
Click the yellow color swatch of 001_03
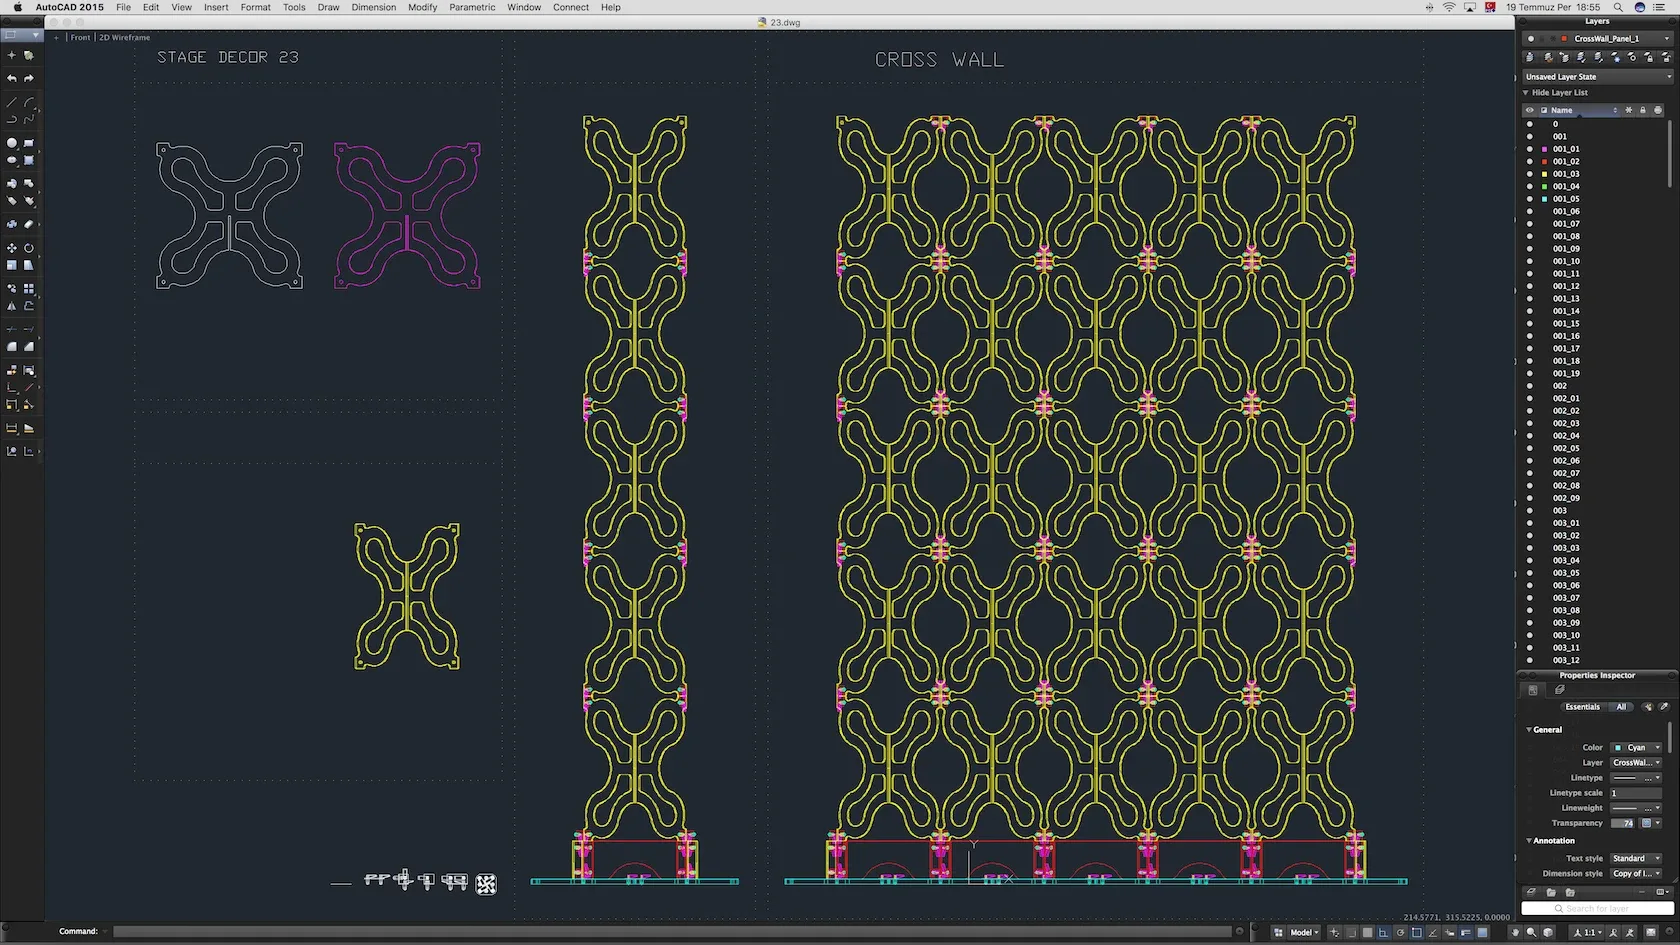(x=1544, y=174)
